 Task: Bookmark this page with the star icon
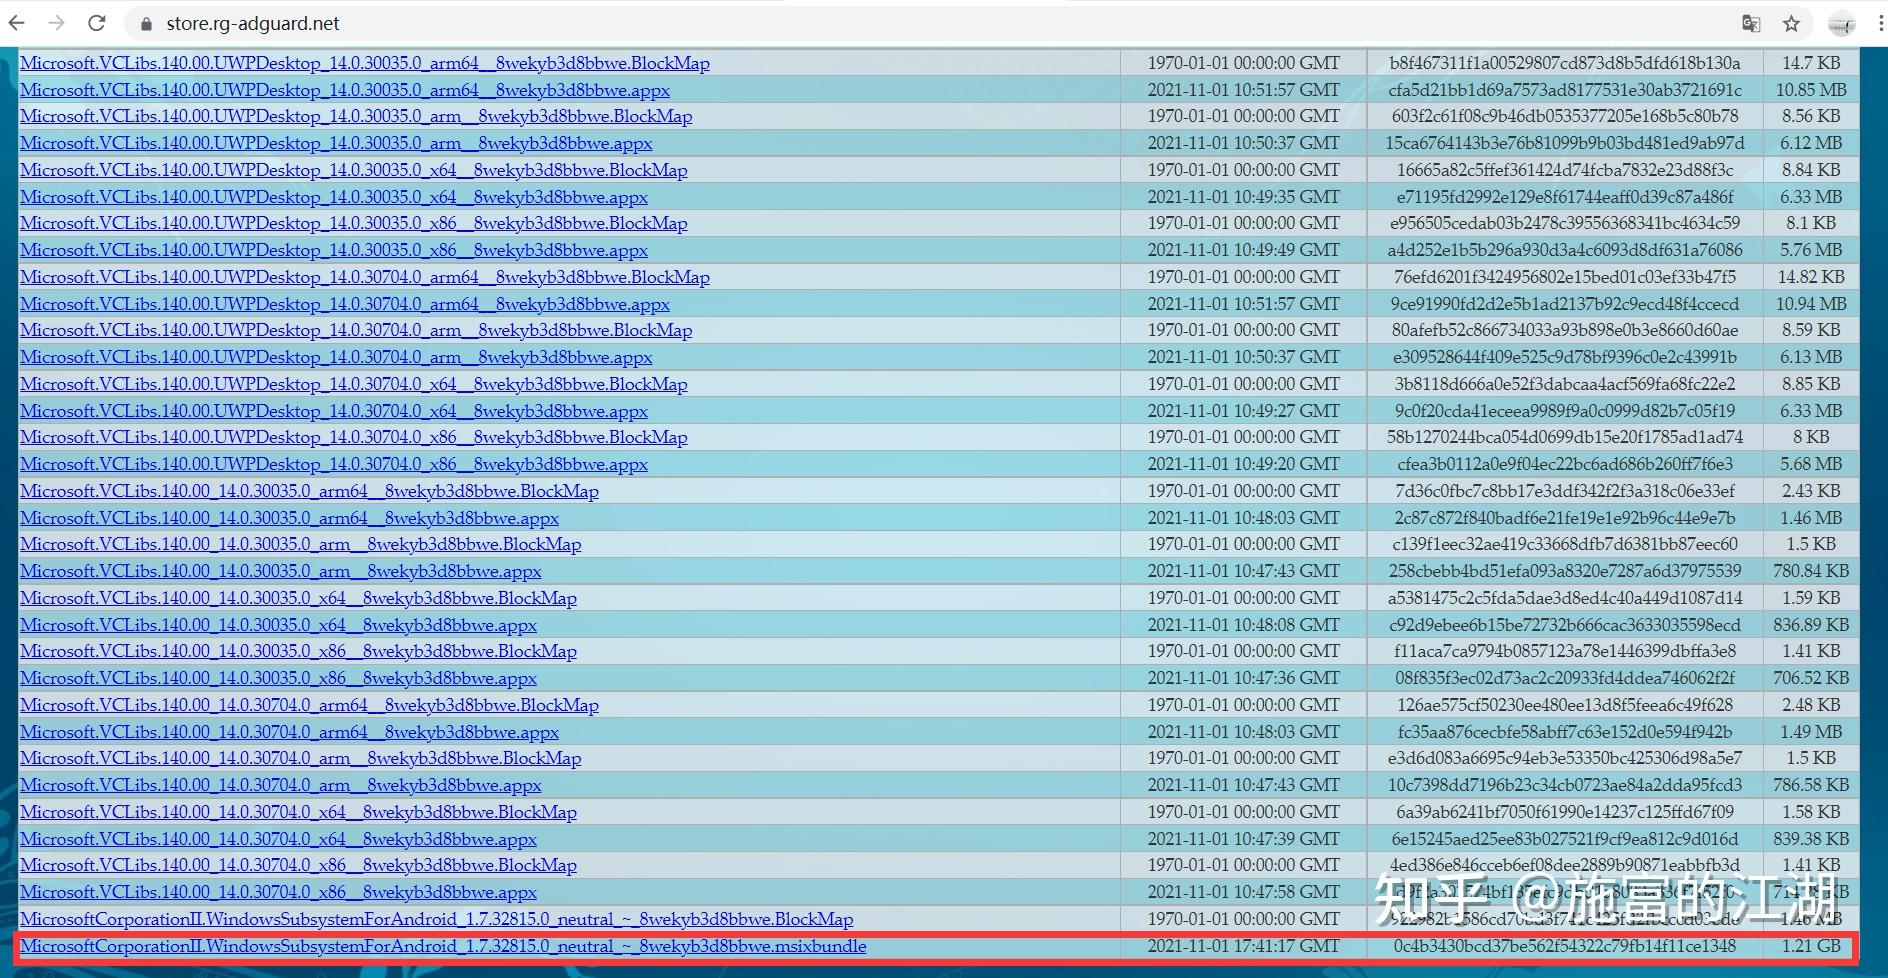1791,24
